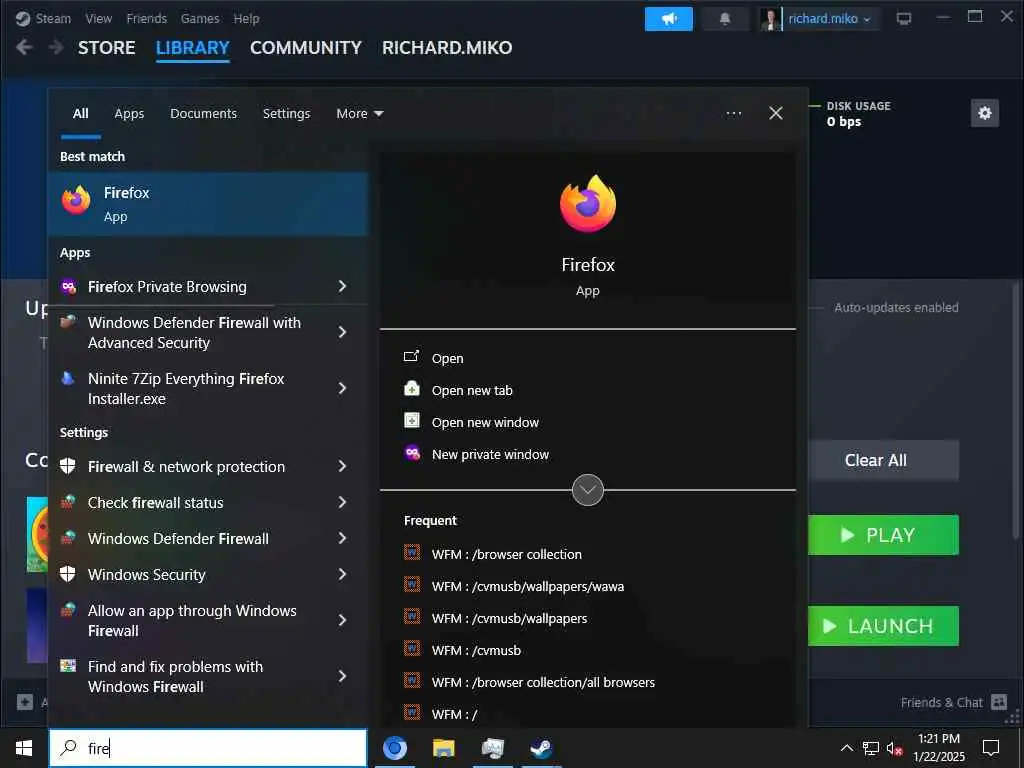Open File Explorer from the taskbar
This screenshot has height=768, width=1024.
pyautogui.click(x=444, y=748)
